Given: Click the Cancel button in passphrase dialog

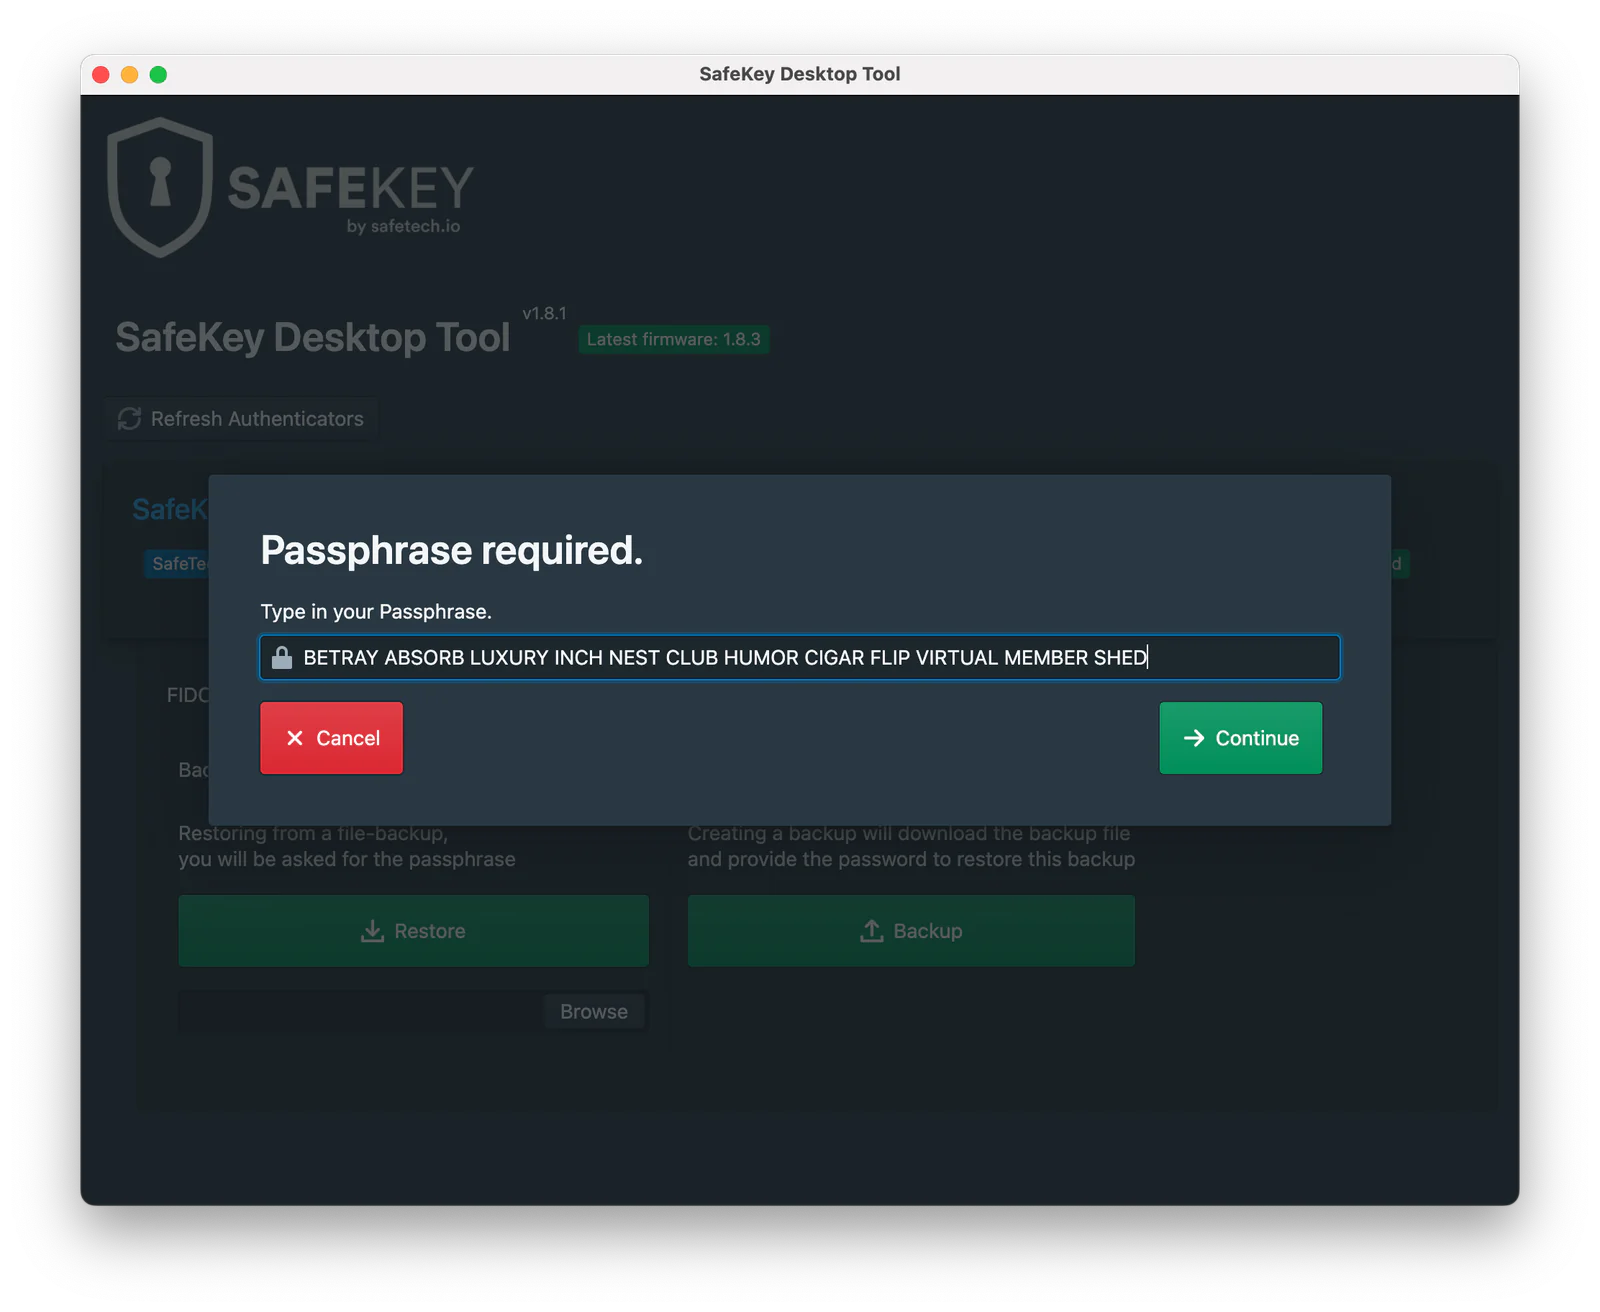Looking at the screenshot, I should pos(331,738).
